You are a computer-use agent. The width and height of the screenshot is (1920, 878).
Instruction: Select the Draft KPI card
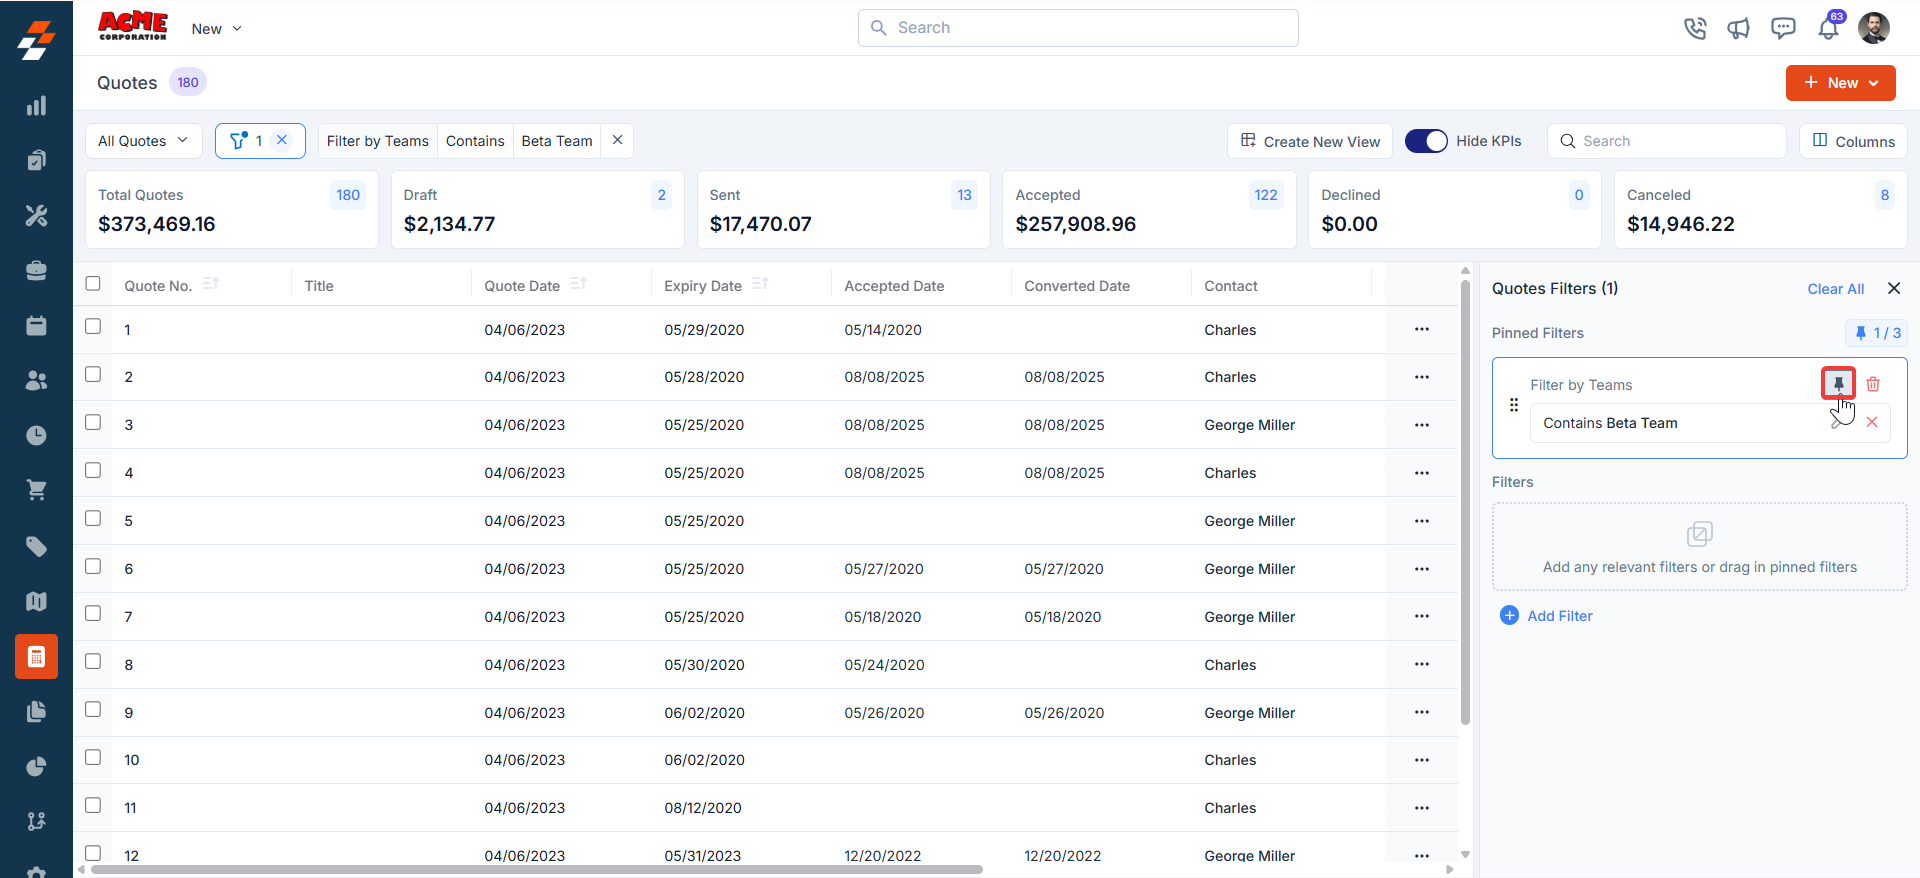tap(537, 209)
